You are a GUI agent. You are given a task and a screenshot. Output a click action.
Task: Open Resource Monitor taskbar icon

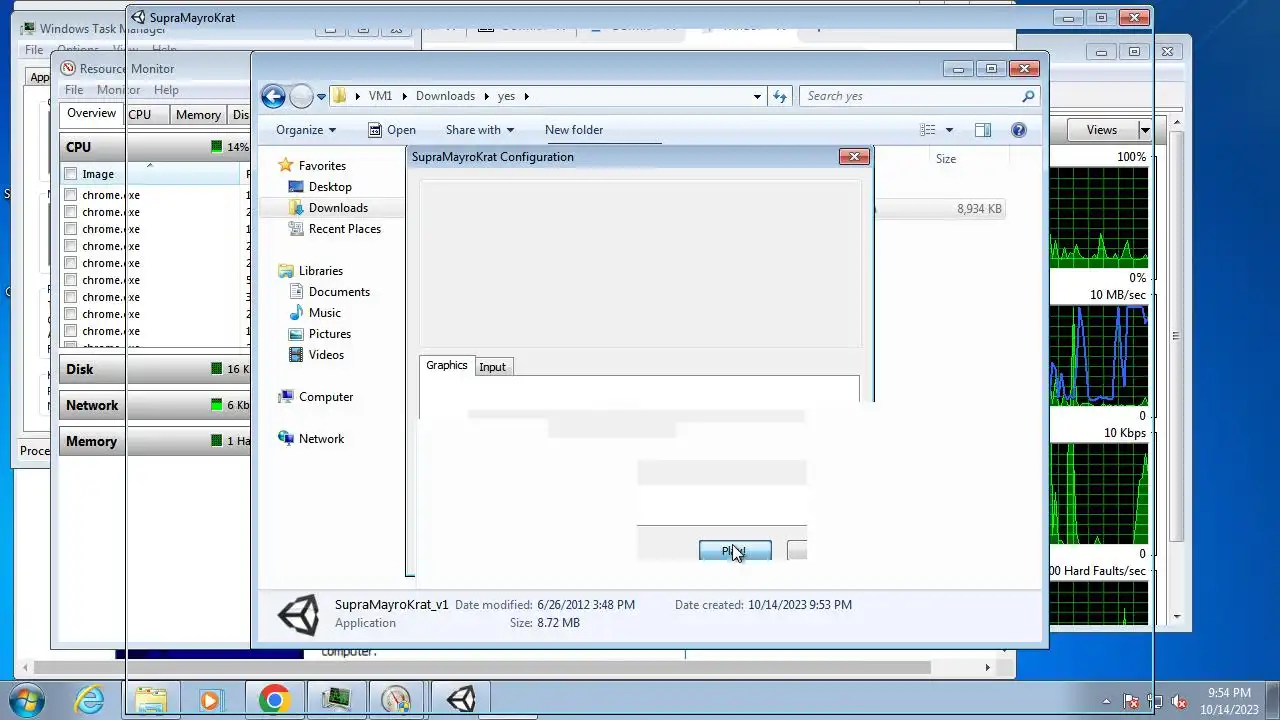point(396,699)
